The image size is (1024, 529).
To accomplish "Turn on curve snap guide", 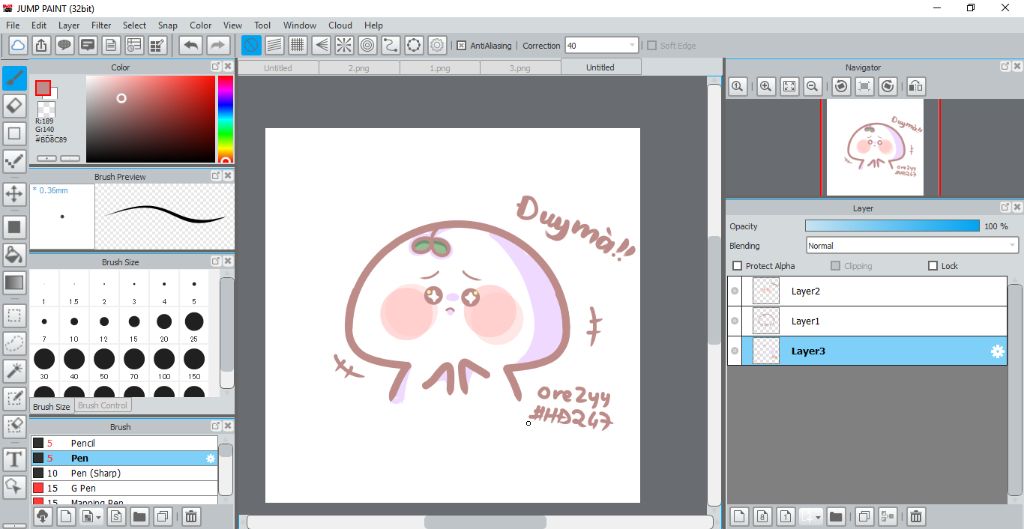I will (x=391, y=45).
